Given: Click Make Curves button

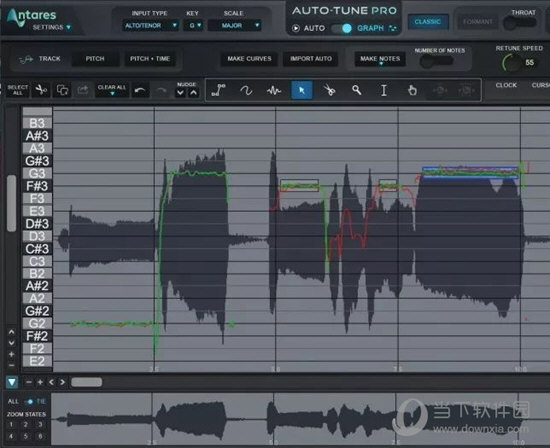Looking at the screenshot, I should point(249,59).
